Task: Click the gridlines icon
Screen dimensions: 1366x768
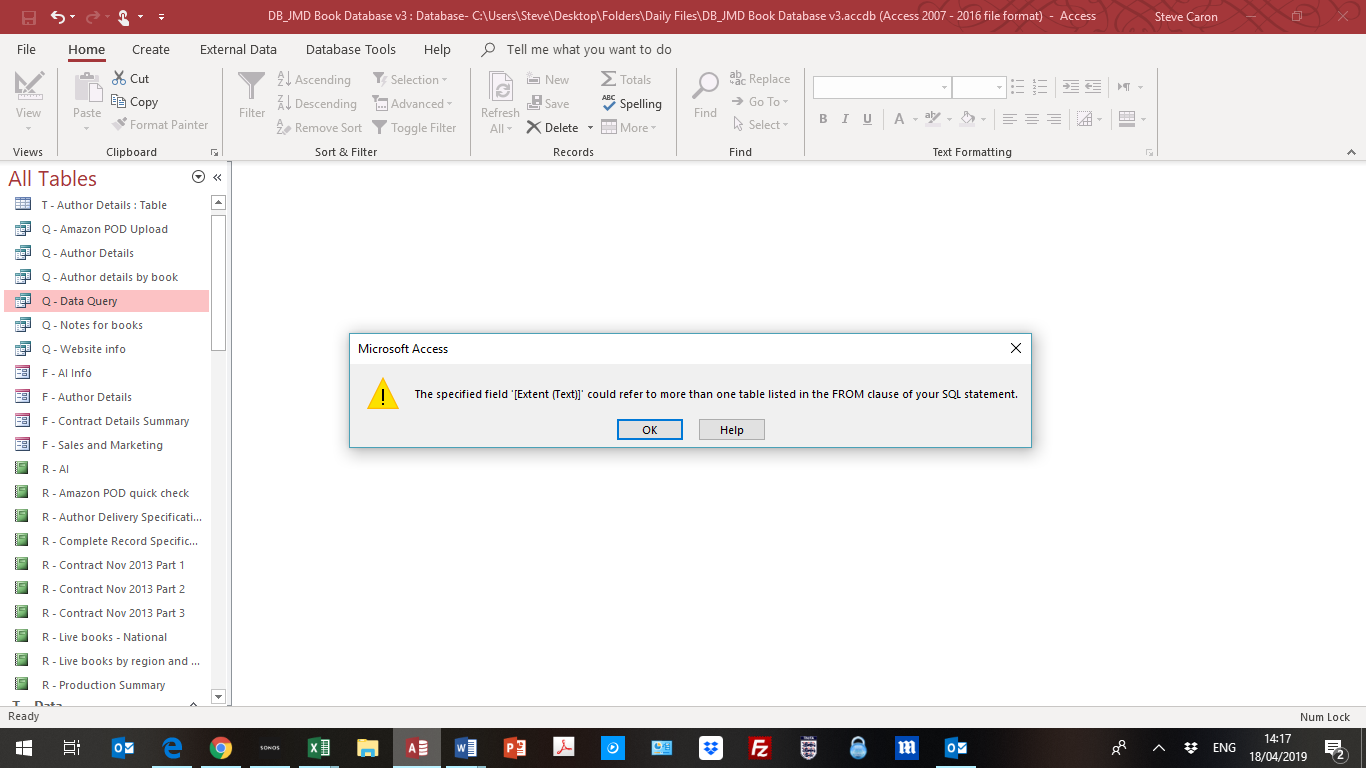Action: tap(1084, 119)
